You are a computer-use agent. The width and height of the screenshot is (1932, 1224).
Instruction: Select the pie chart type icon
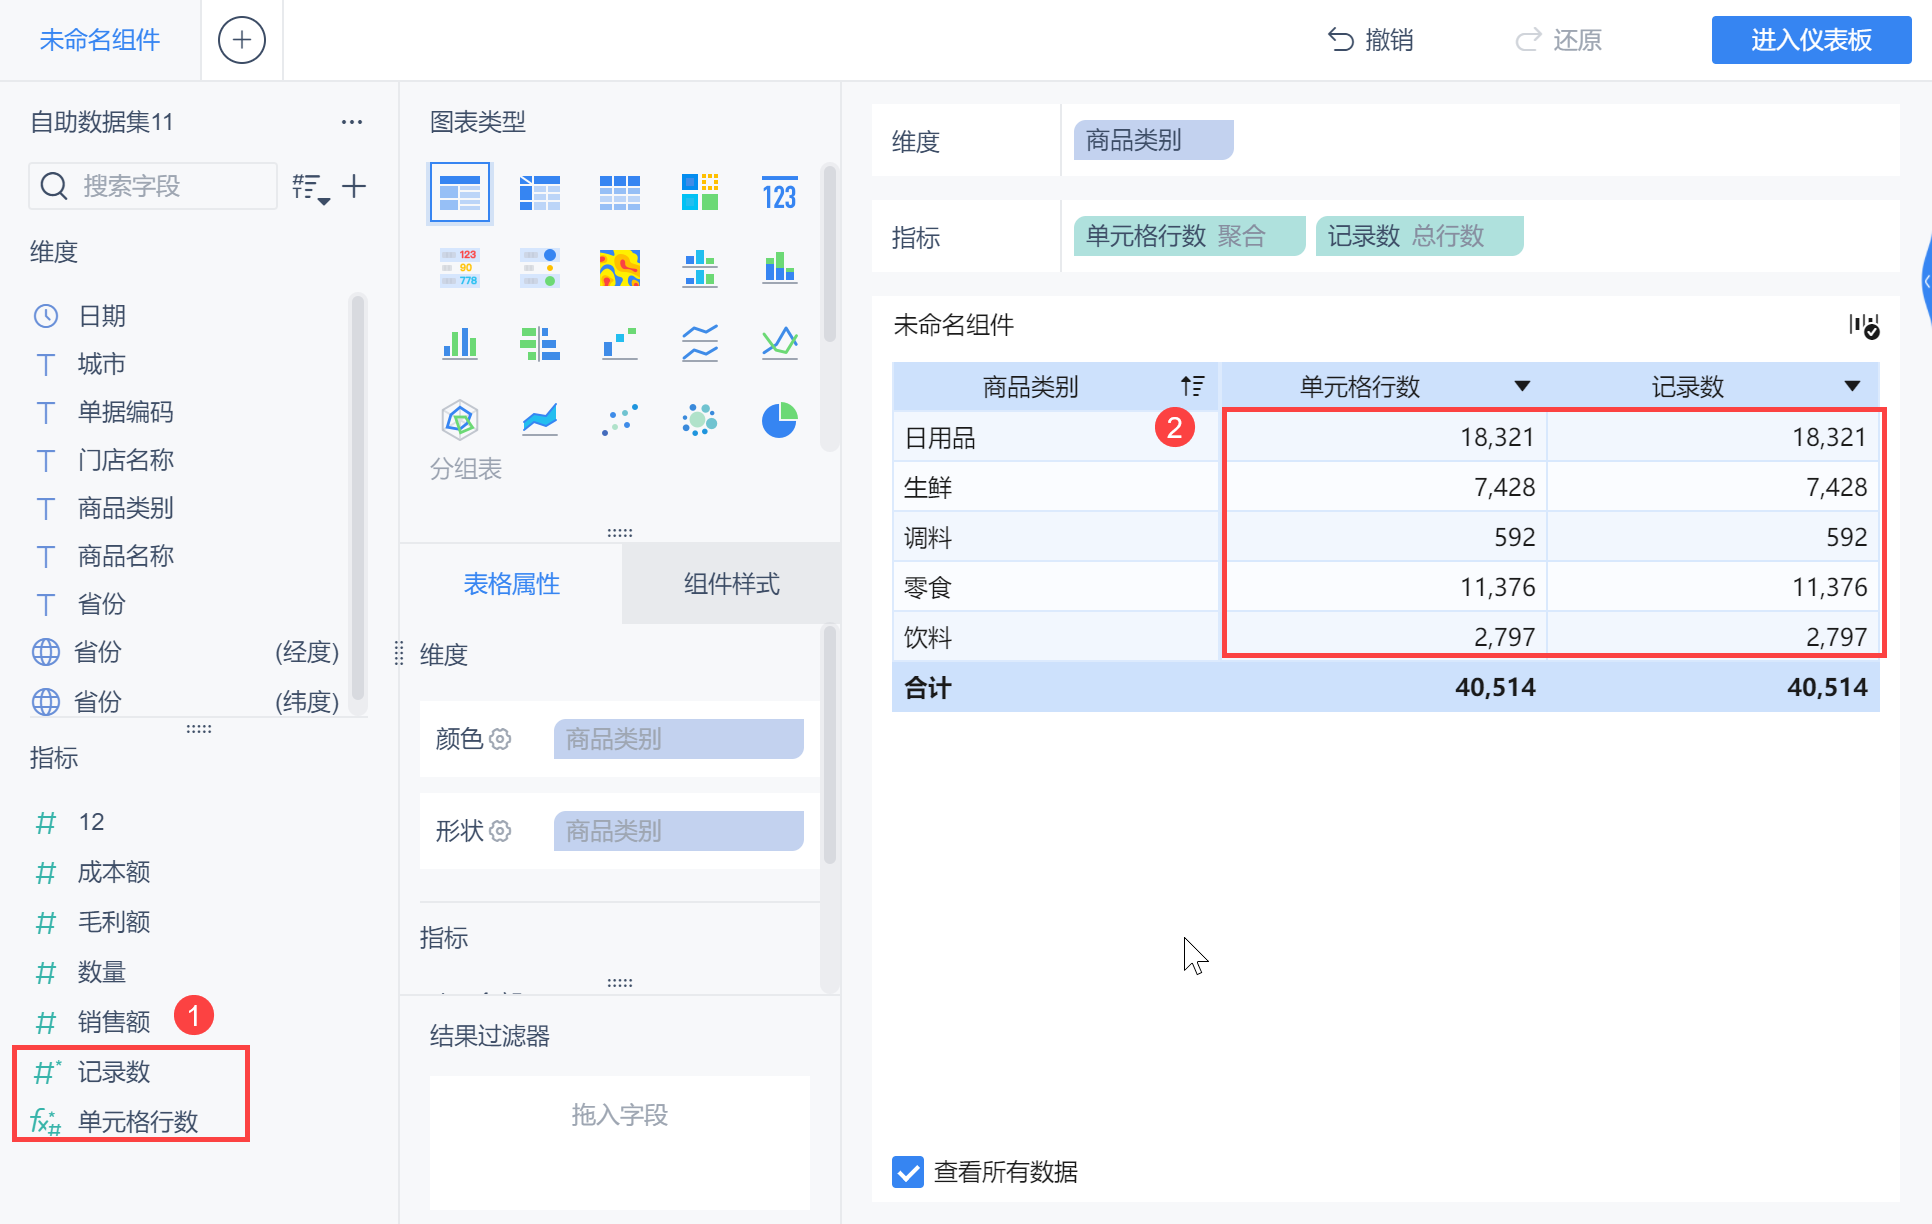tap(779, 420)
